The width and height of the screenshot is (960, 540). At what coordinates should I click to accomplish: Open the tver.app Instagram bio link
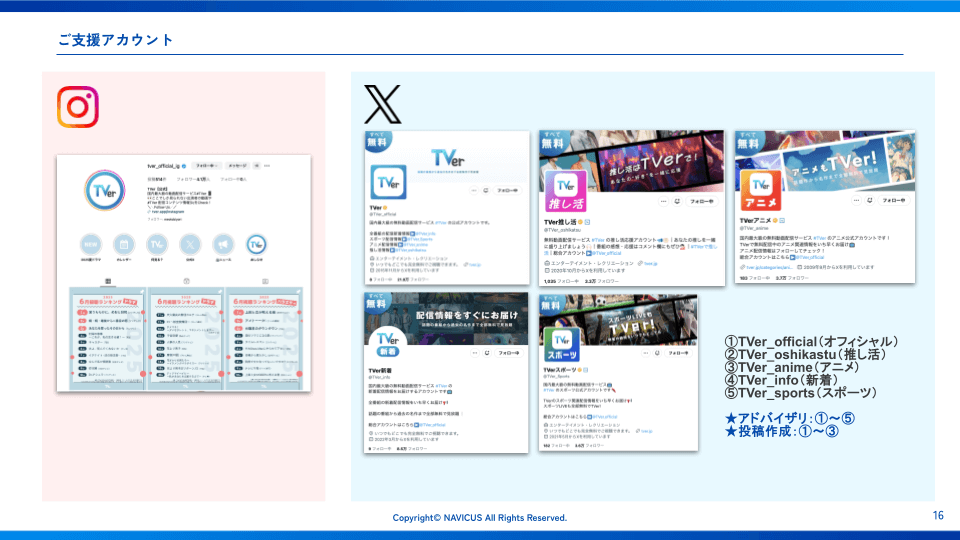(x=167, y=212)
